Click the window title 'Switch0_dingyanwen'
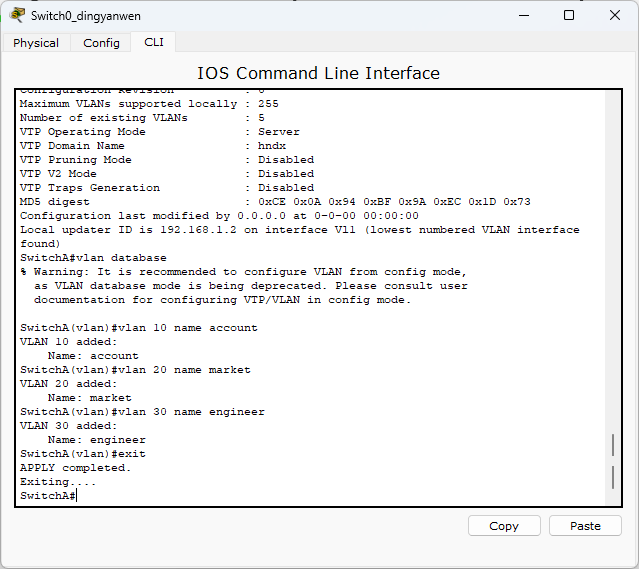639x569 pixels. click(86, 16)
